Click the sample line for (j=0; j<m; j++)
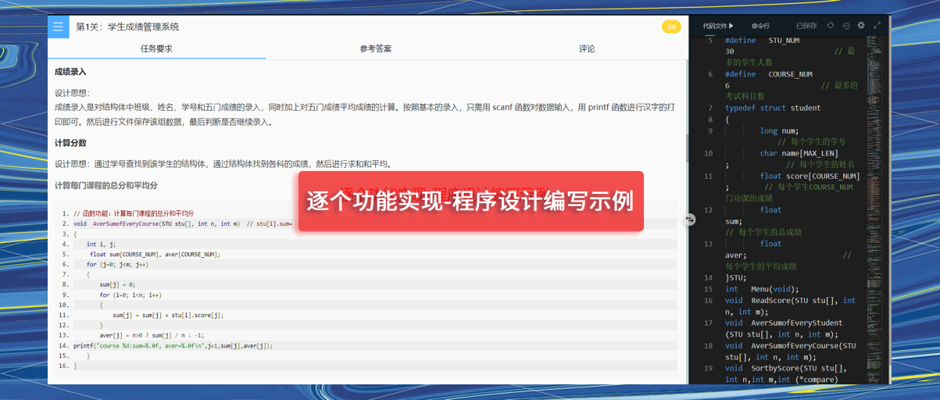 click(117, 264)
